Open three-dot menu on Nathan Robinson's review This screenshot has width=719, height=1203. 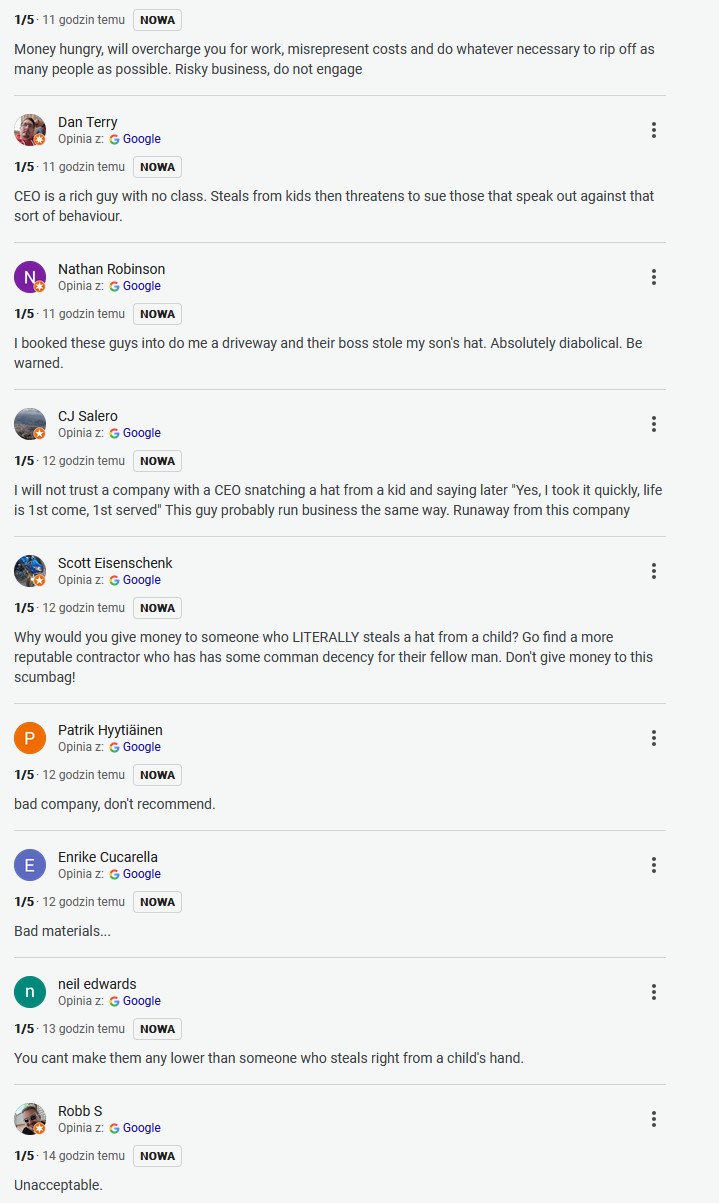point(653,277)
